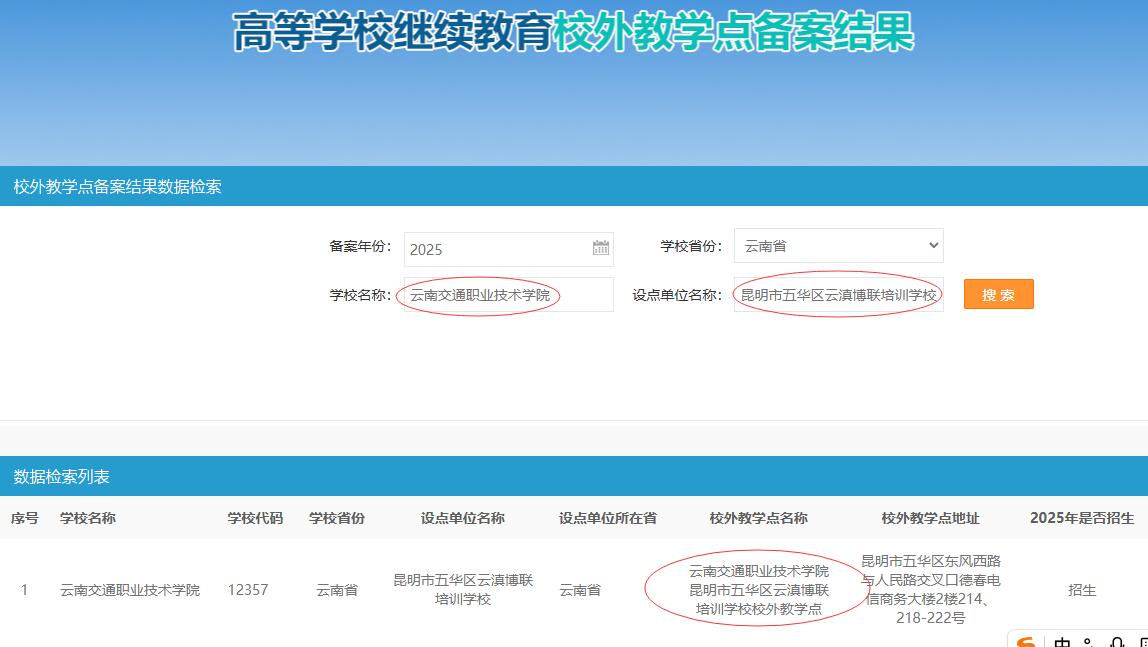Click the Sogou punctuation mode icon
The height and width of the screenshot is (647, 1148).
(x=1089, y=642)
